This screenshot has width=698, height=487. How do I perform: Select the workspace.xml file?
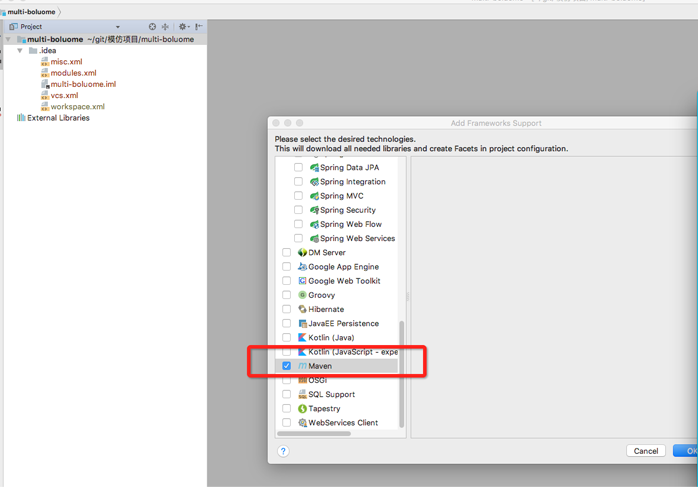pyautogui.click(x=77, y=107)
